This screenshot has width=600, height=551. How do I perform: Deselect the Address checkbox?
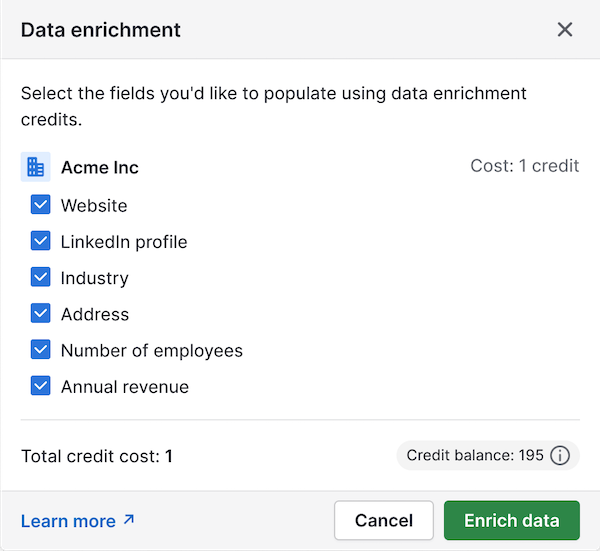pyautogui.click(x=41, y=314)
